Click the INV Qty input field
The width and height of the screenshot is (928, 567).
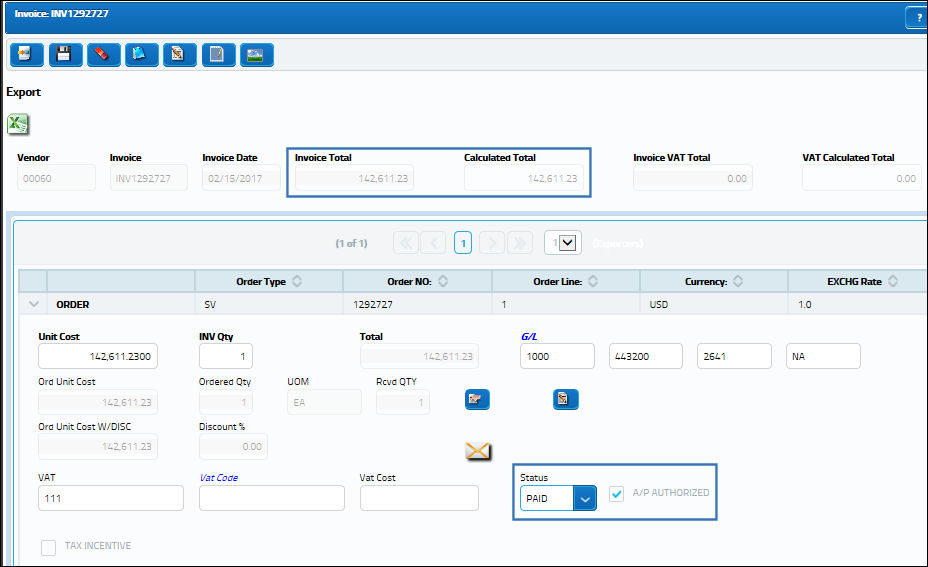pyautogui.click(x=226, y=356)
